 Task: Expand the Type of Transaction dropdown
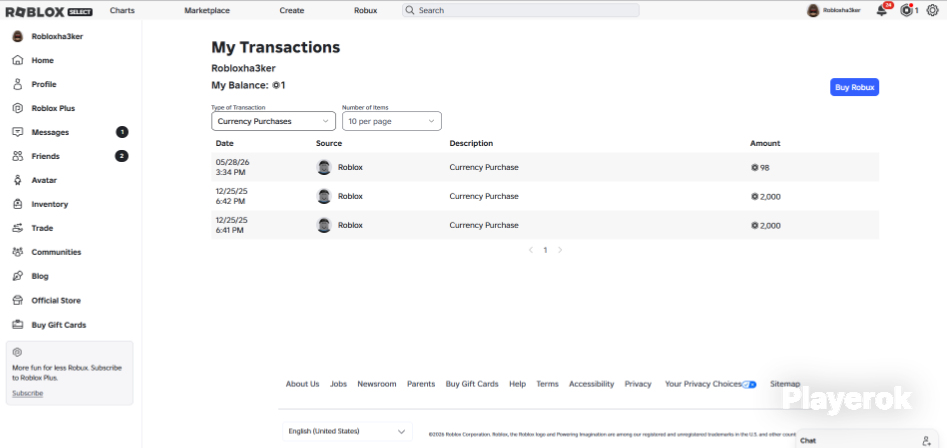pyautogui.click(x=274, y=121)
